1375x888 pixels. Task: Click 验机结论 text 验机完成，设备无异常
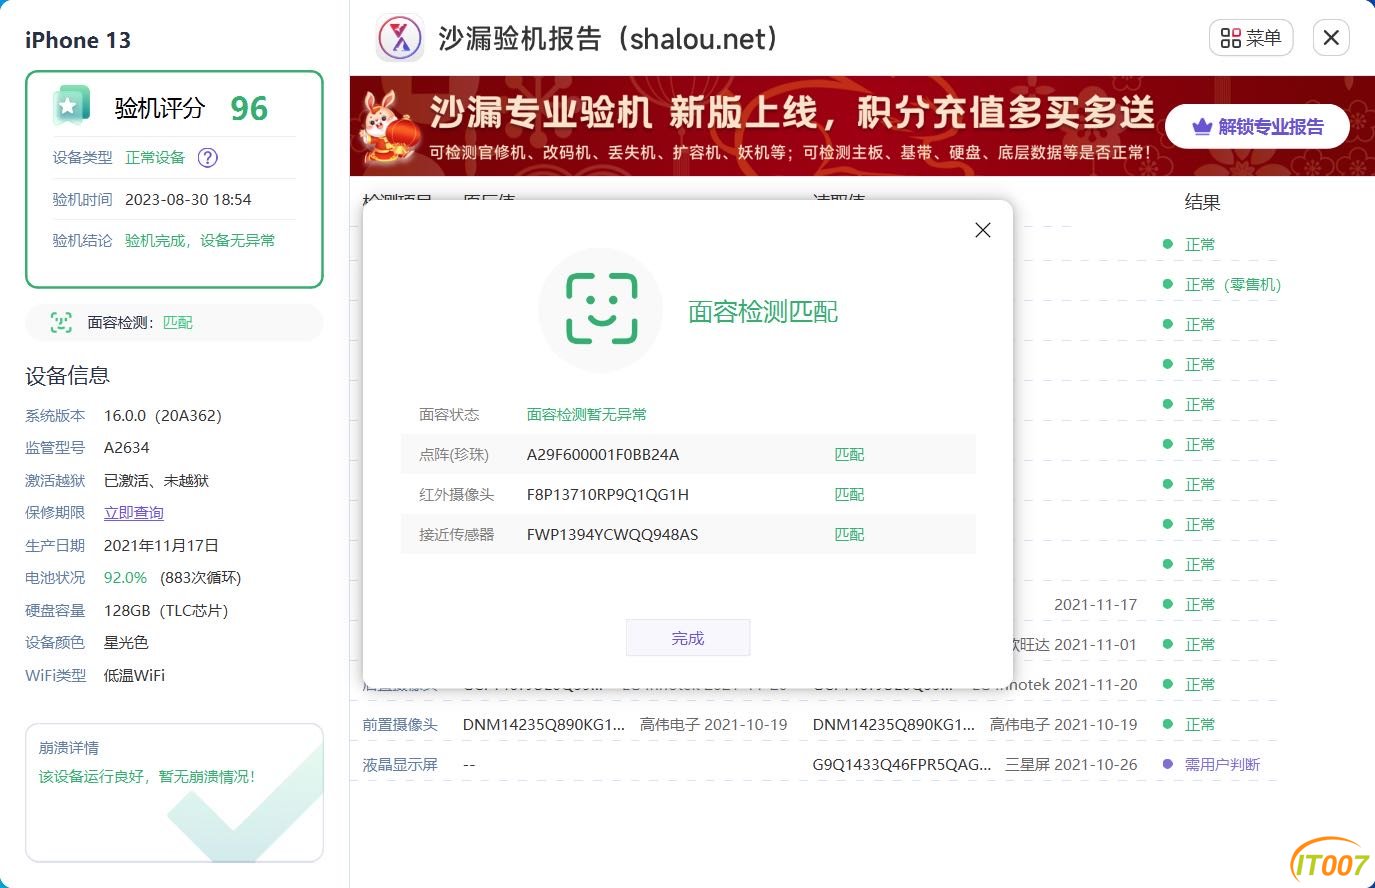(x=200, y=241)
